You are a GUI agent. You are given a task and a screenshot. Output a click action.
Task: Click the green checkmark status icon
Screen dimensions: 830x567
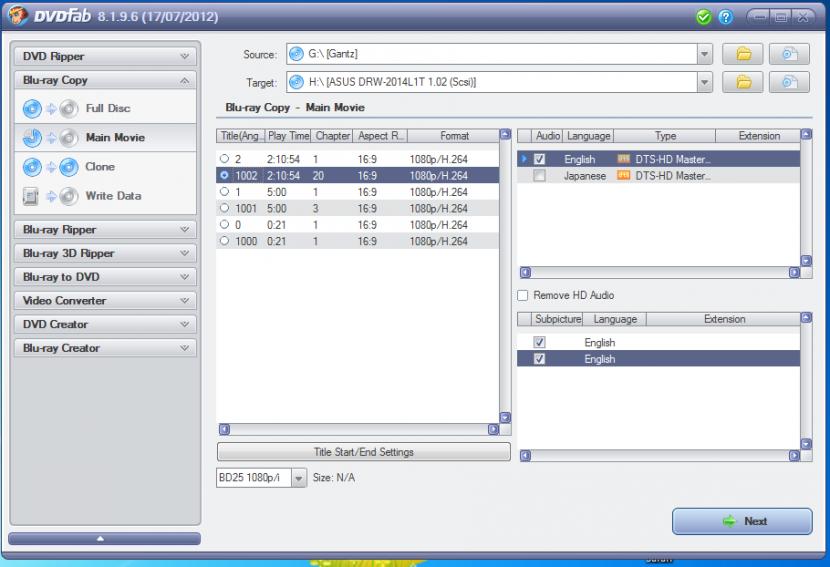703,17
